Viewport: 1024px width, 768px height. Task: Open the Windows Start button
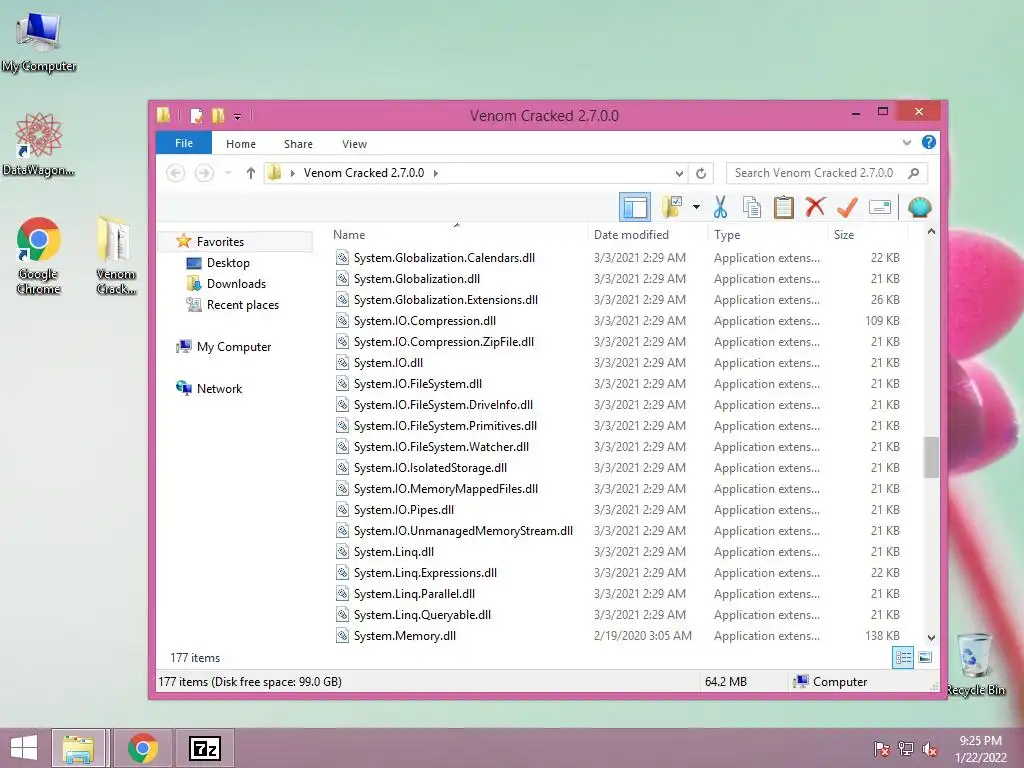pos(24,748)
